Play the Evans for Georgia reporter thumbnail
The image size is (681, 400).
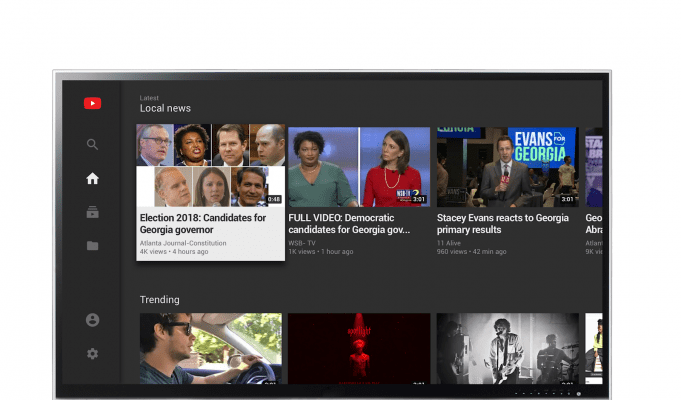508,167
